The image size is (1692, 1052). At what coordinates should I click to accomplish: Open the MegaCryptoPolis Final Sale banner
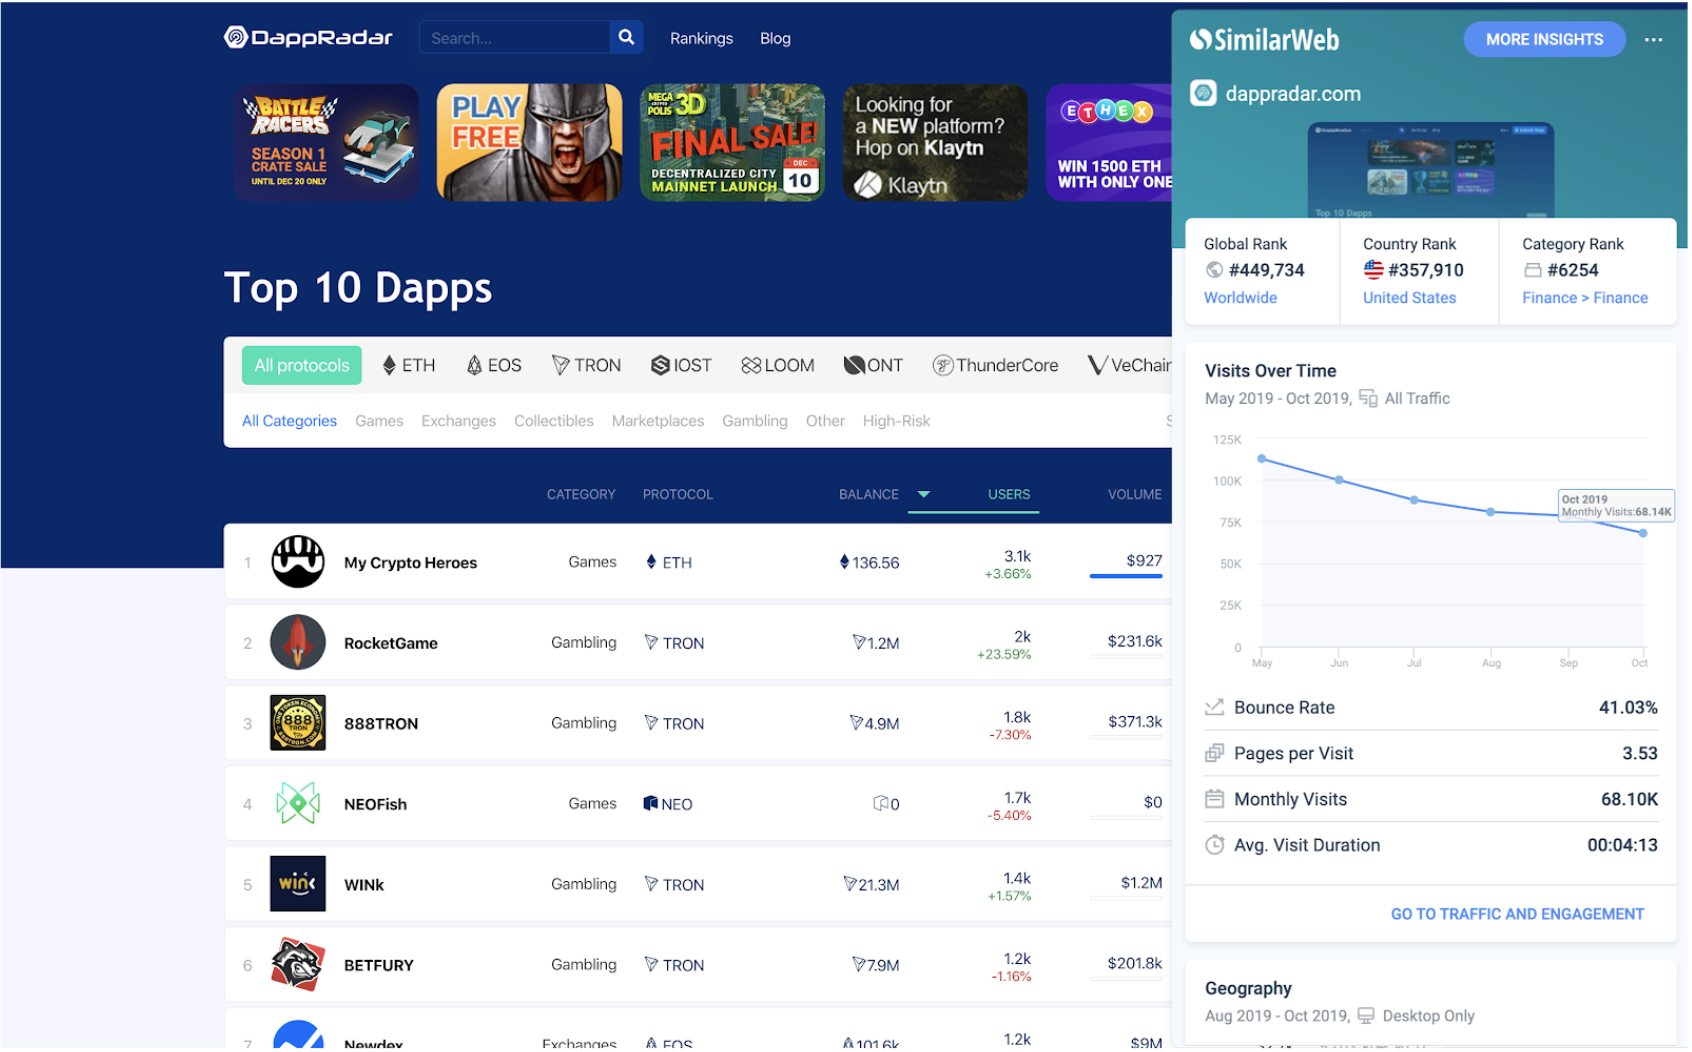click(732, 142)
